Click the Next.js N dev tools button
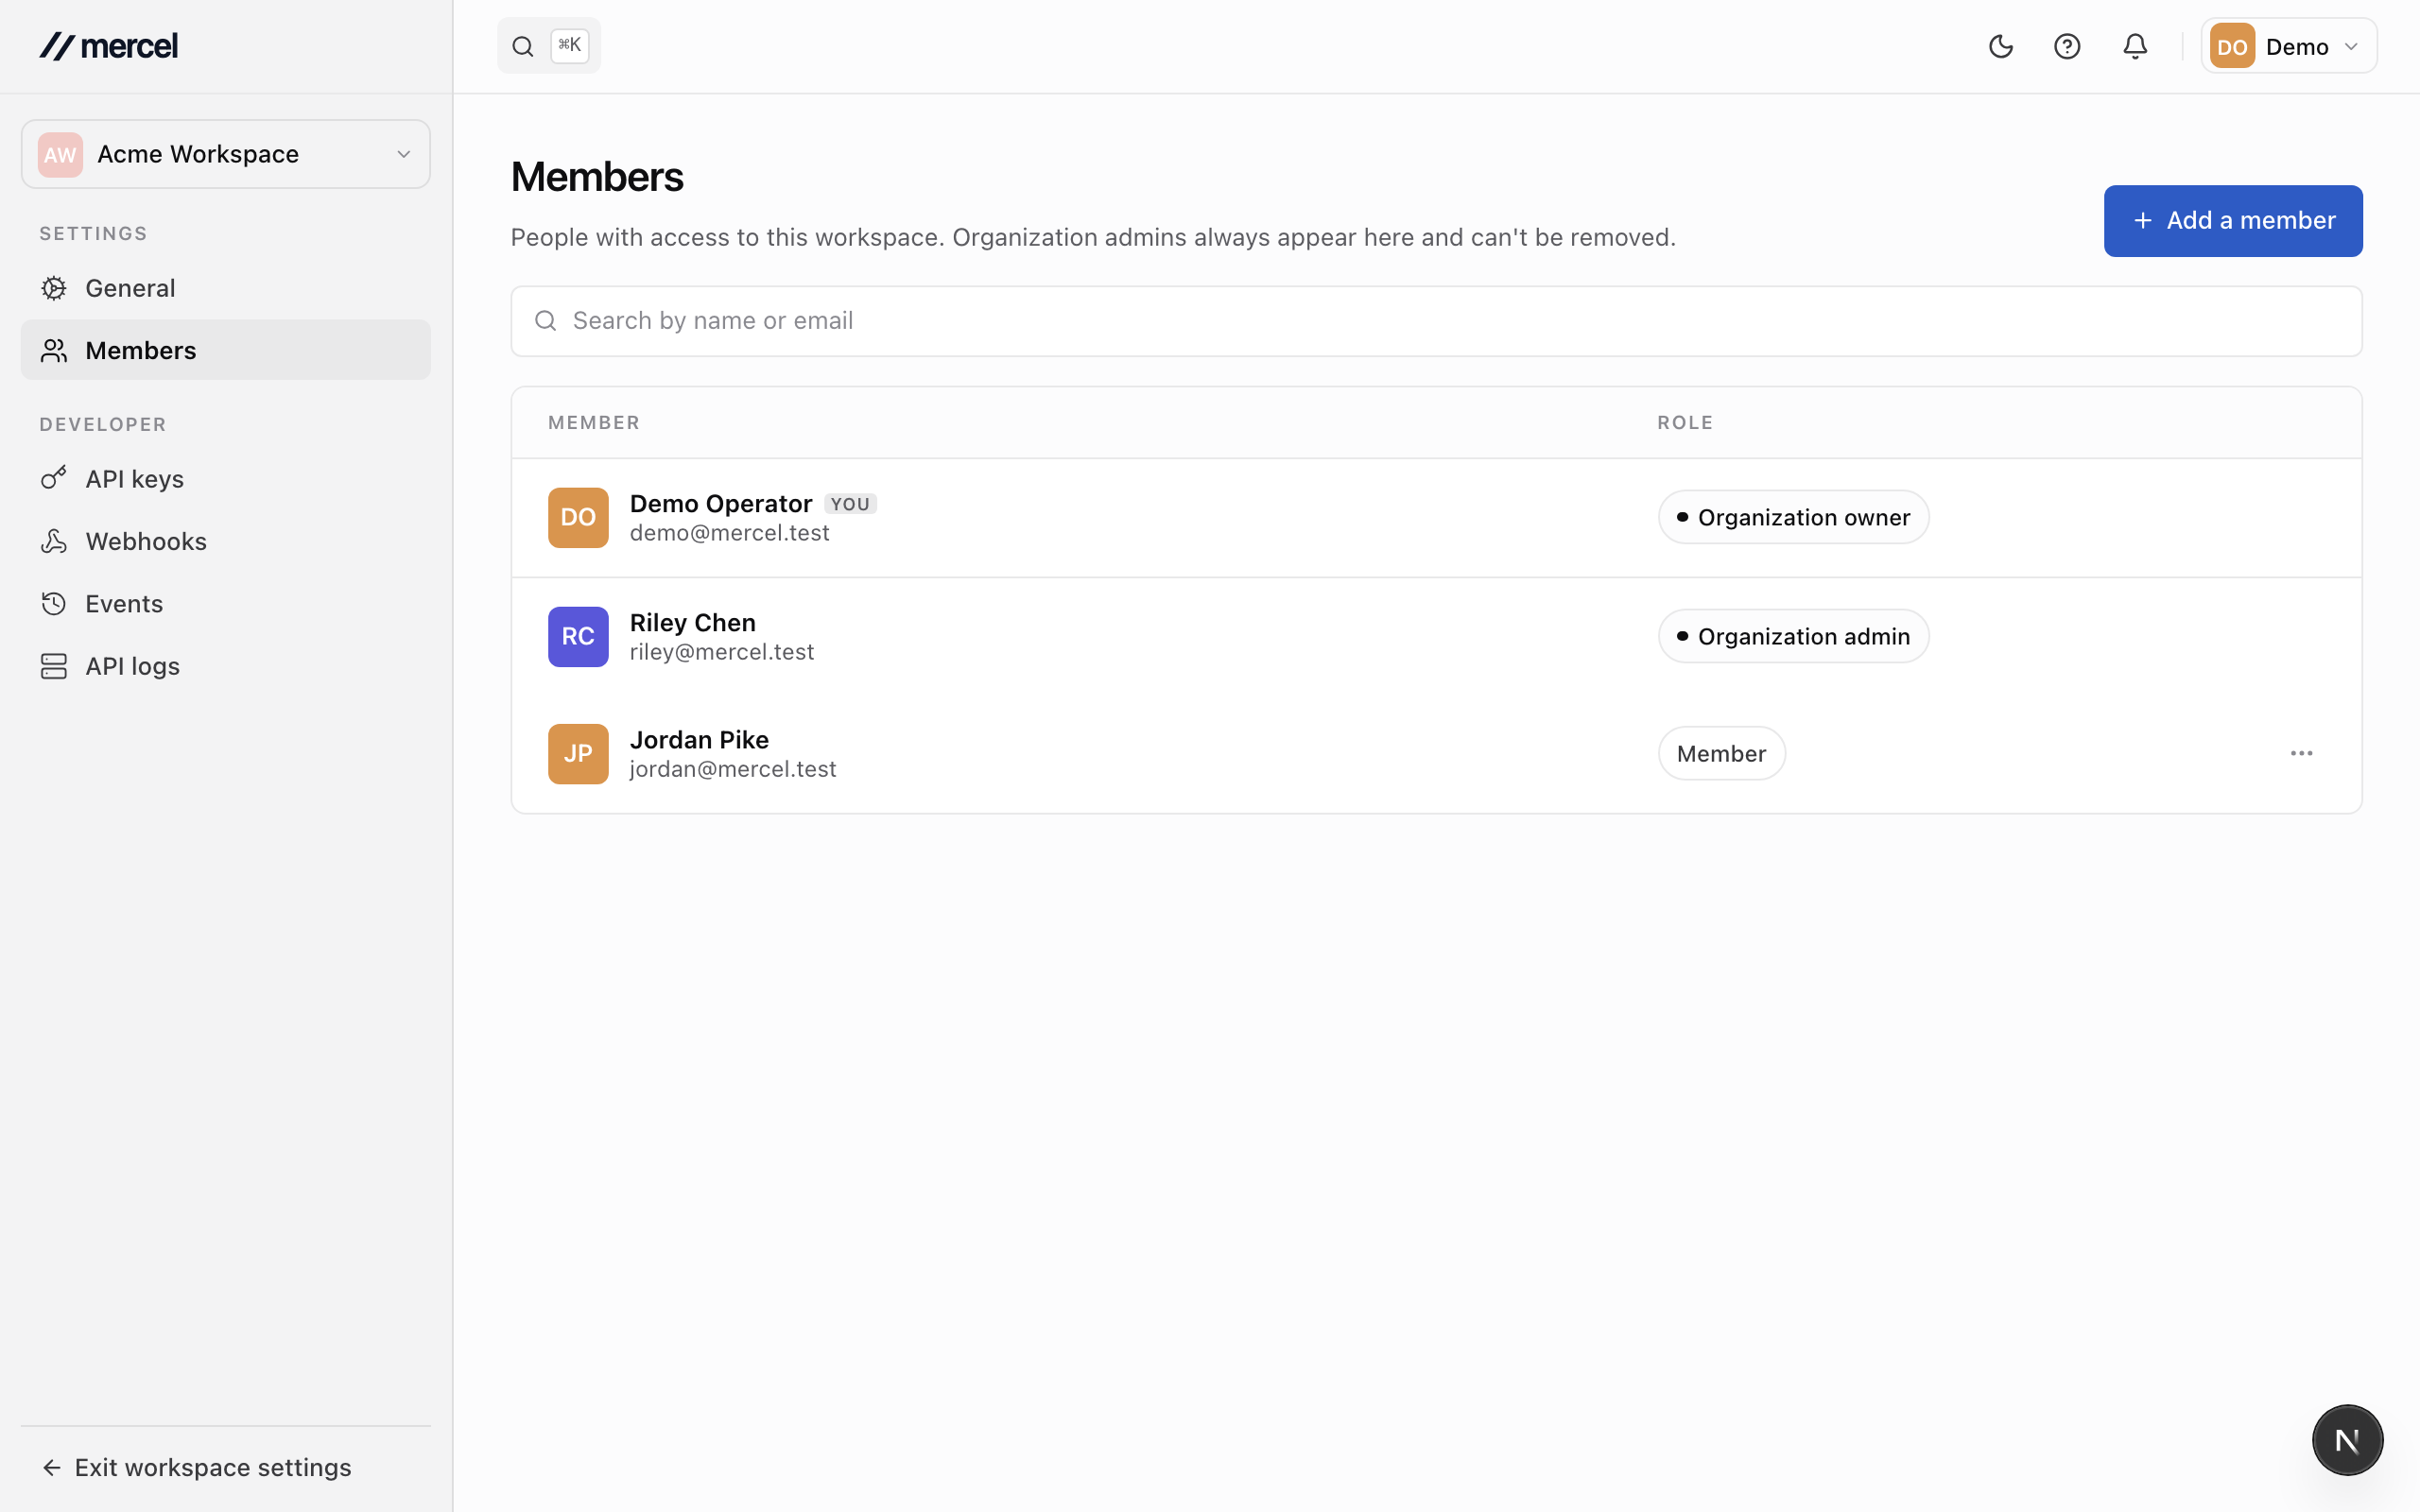Screen dimensions: 2420x1512 2347,1440
